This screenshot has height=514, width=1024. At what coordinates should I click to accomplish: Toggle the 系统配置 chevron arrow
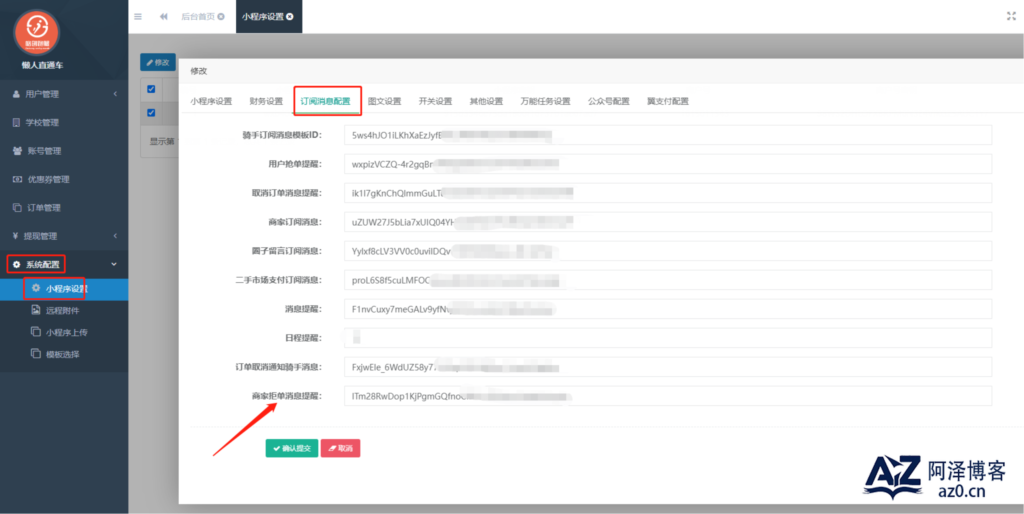[x=114, y=265]
